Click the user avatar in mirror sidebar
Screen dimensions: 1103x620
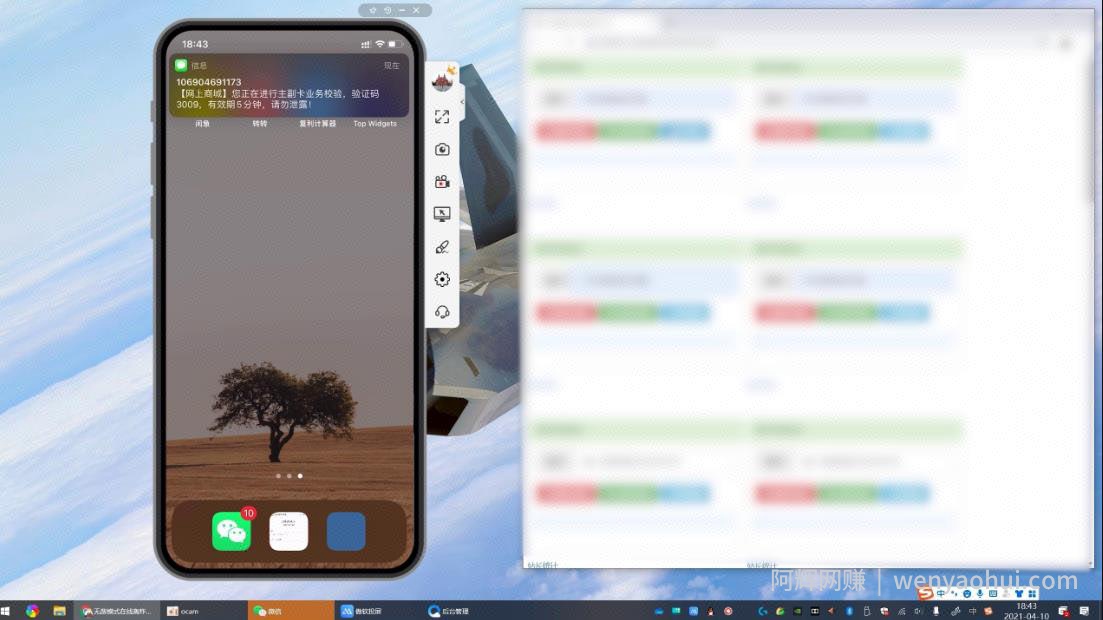442,81
